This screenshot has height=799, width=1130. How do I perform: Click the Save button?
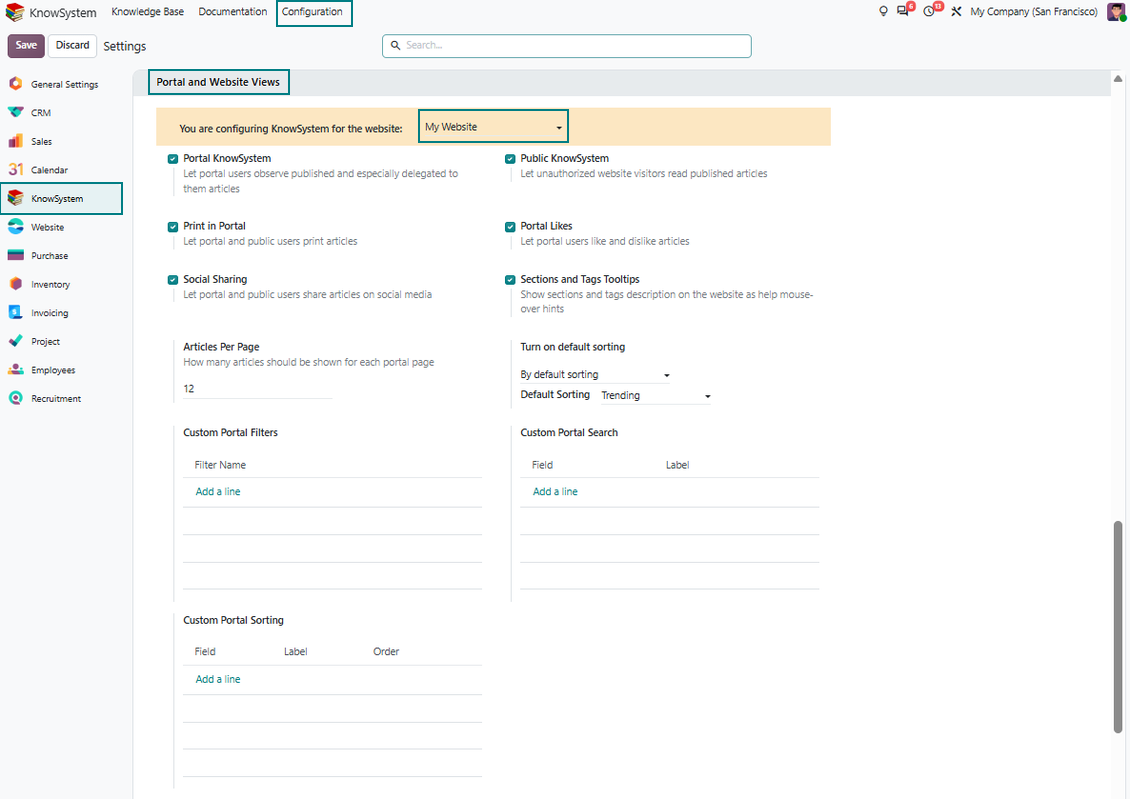(x=26, y=45)
